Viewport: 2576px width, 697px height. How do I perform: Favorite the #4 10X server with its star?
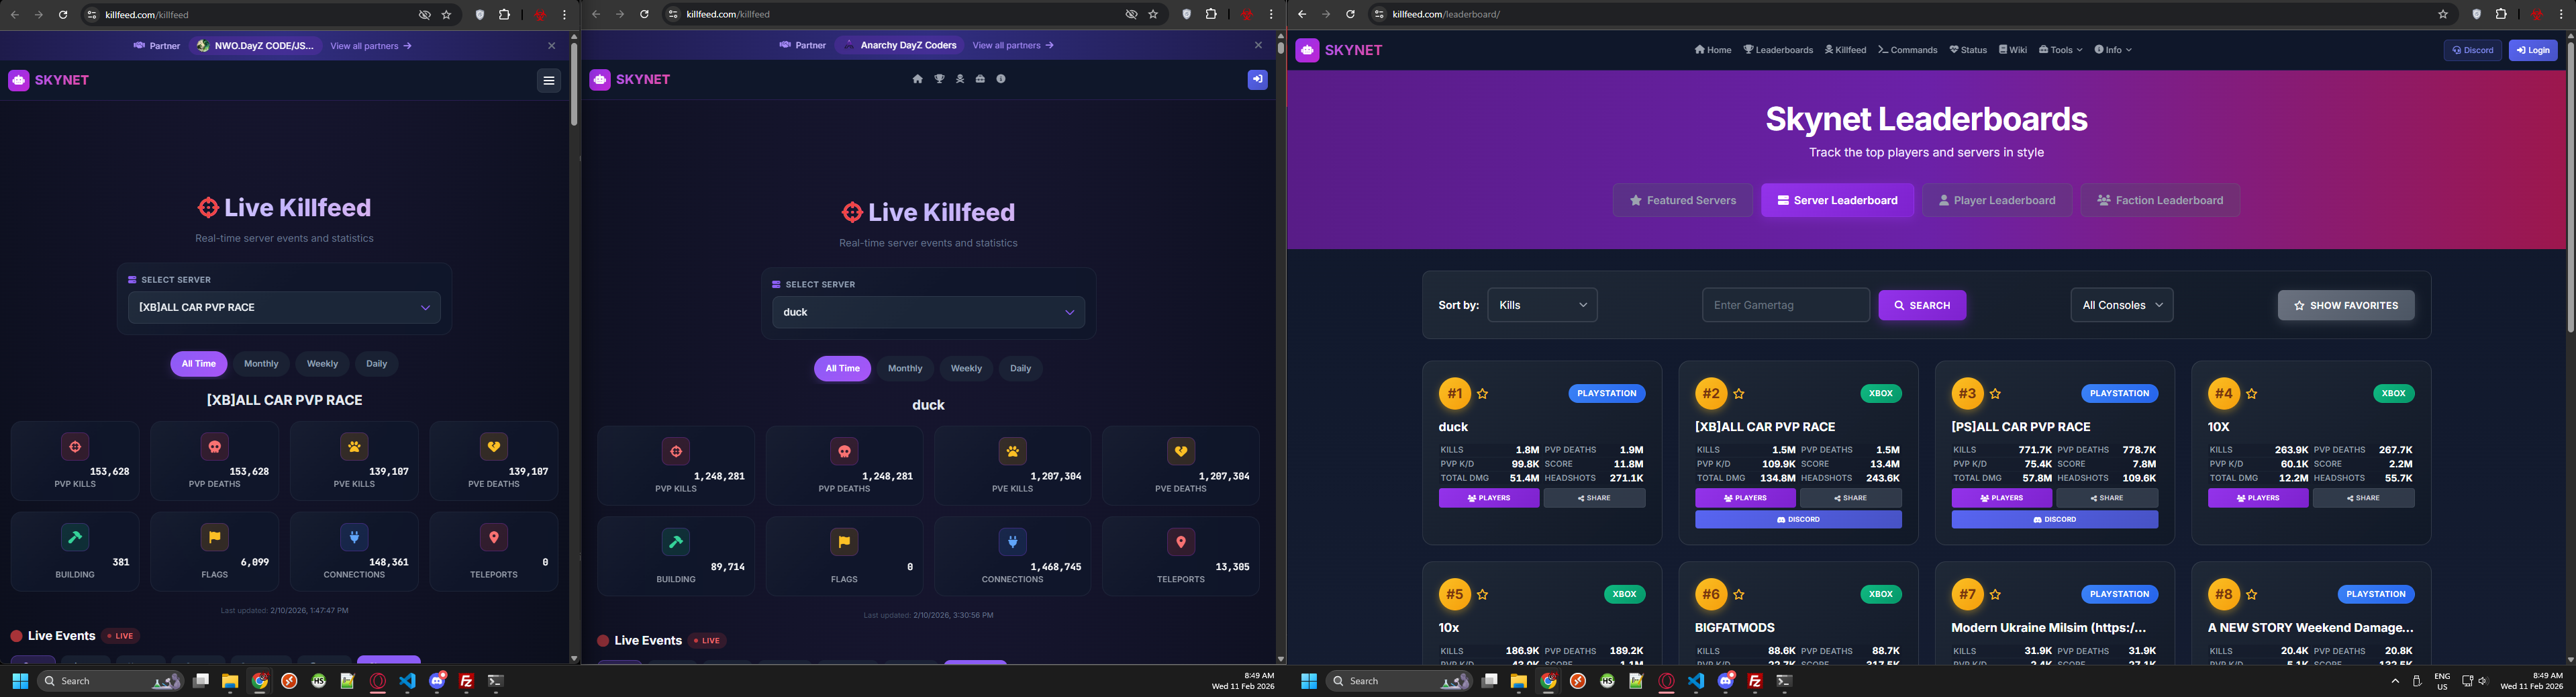click(x=2252, y=394)
